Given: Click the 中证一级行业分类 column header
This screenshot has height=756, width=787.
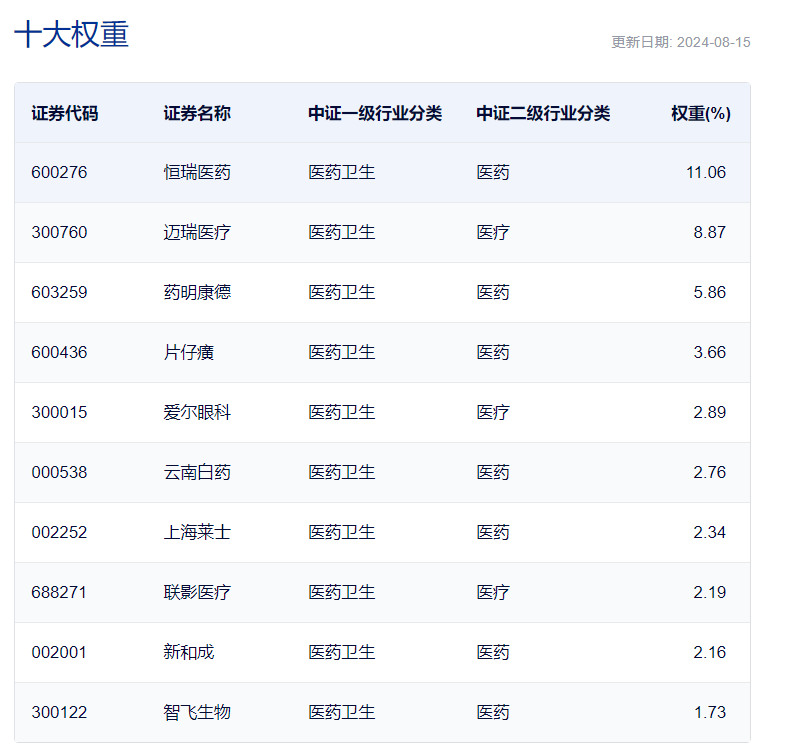Looking at the screenshot, I should pos(375,113).
